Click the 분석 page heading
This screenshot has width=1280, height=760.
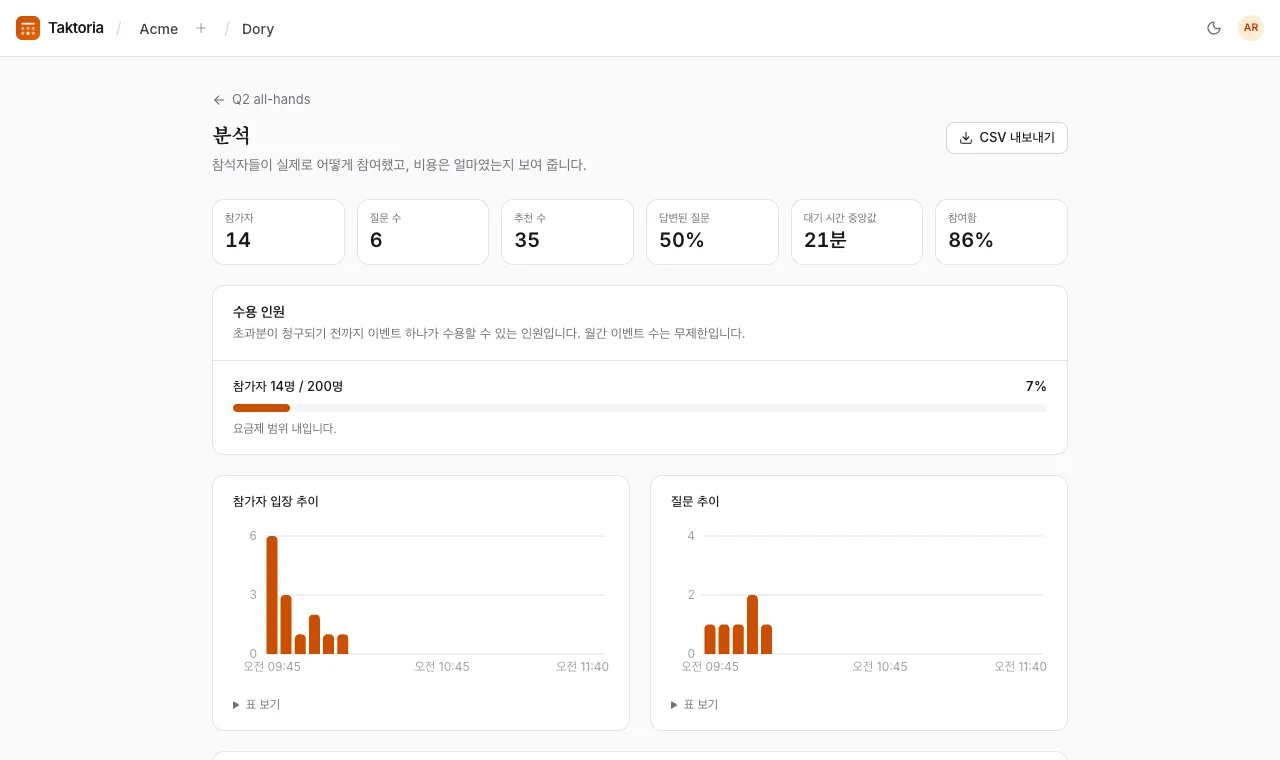tap(231, 136)
